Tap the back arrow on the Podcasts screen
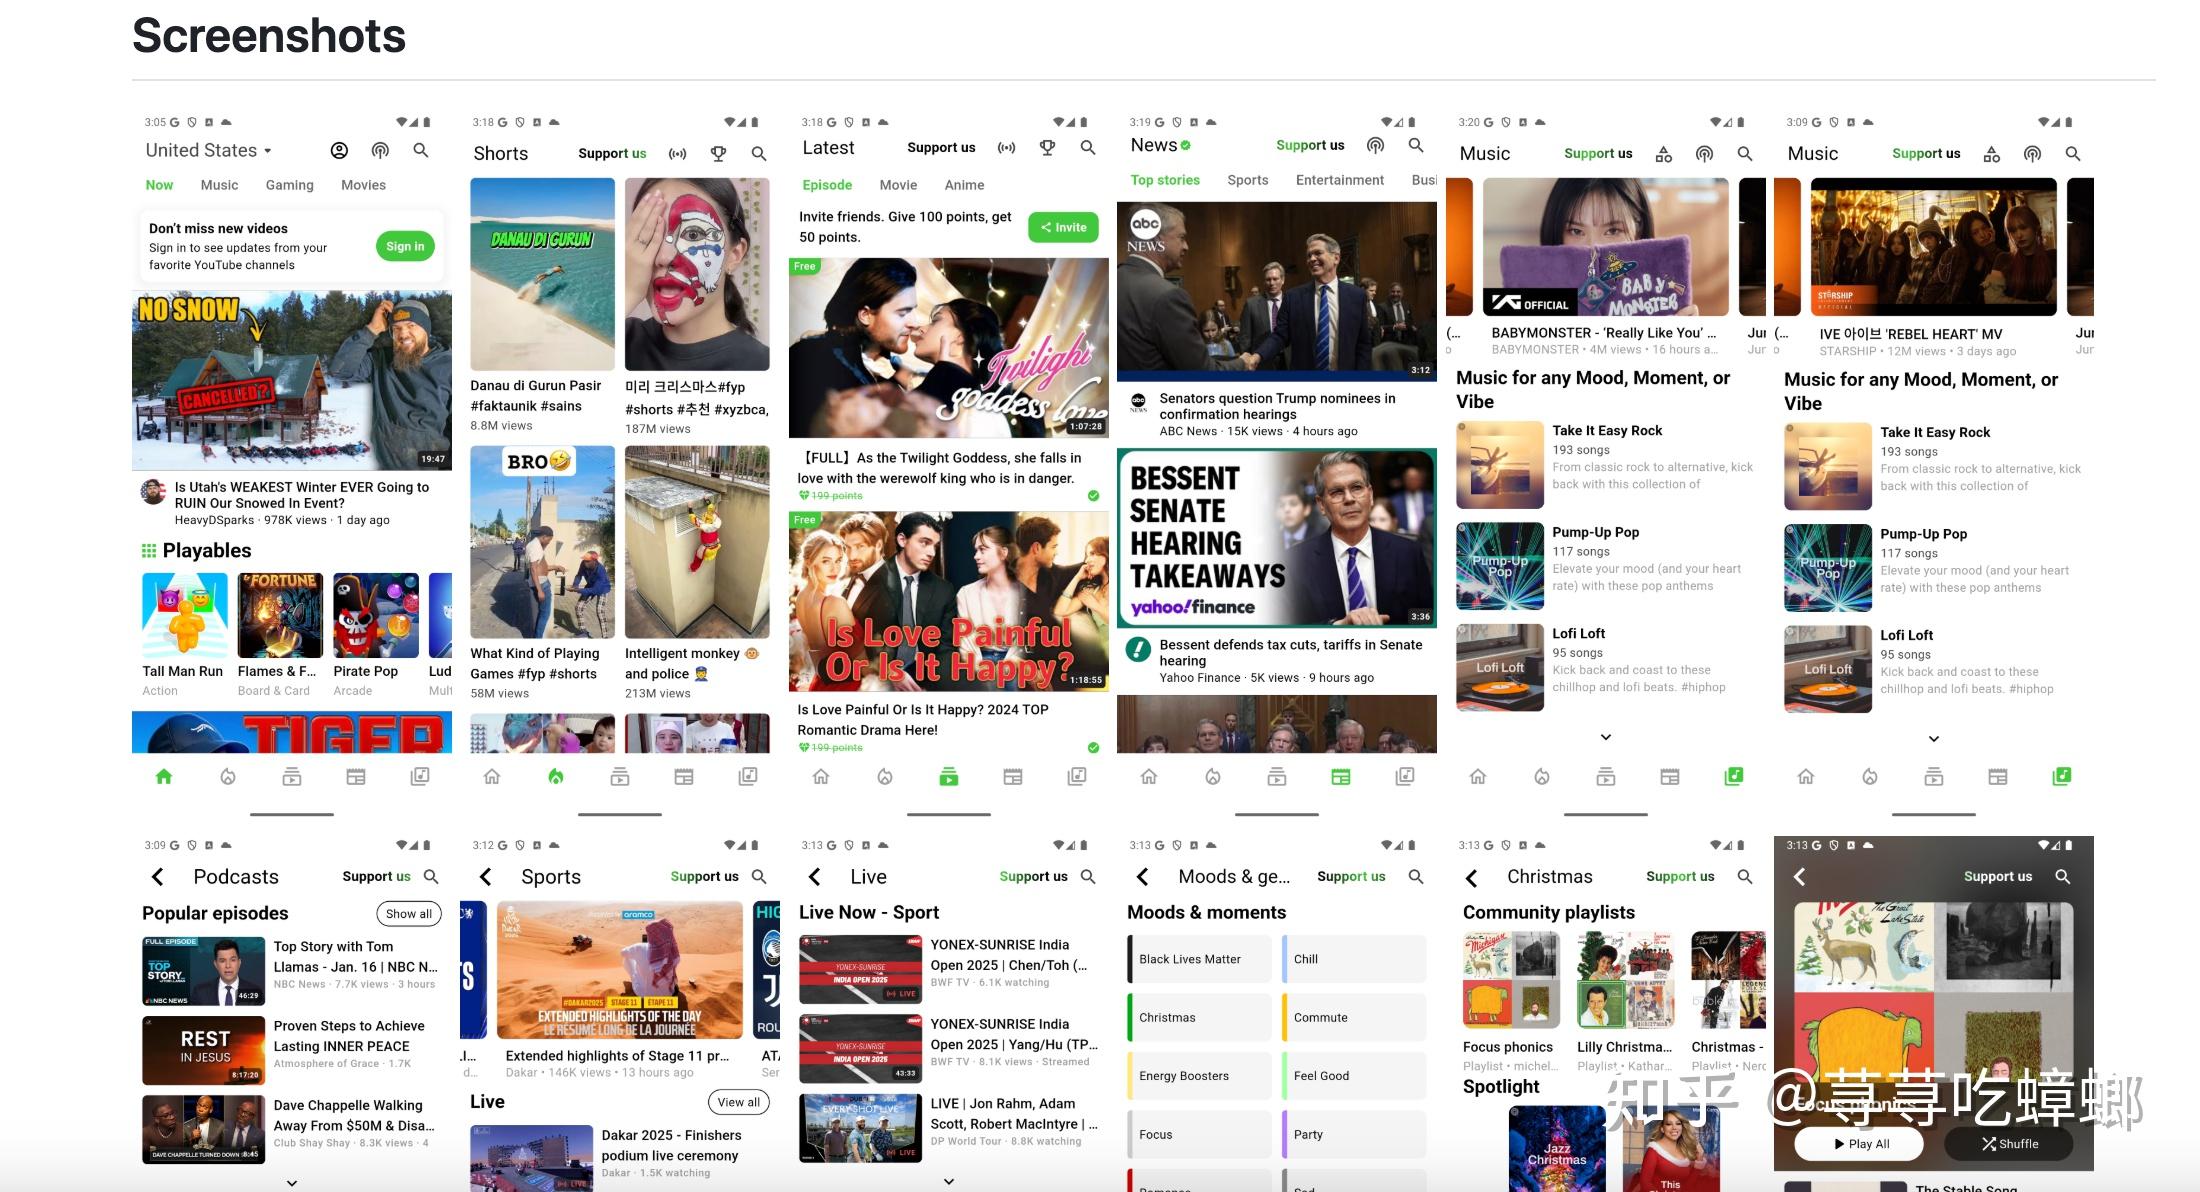Image resolution: width=2200 pixels, height=1192 pixels. (158, 877)
